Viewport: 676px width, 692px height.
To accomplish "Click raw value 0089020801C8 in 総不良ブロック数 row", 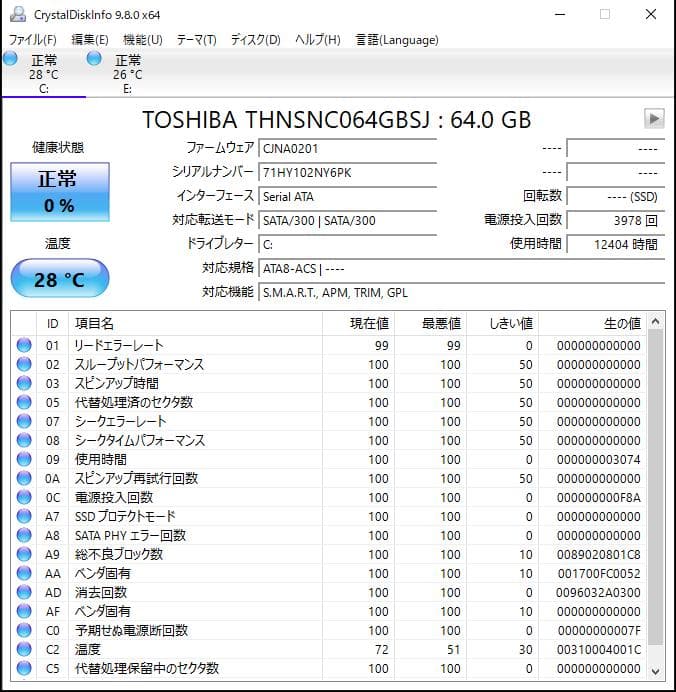I will [x=598, y=554].
